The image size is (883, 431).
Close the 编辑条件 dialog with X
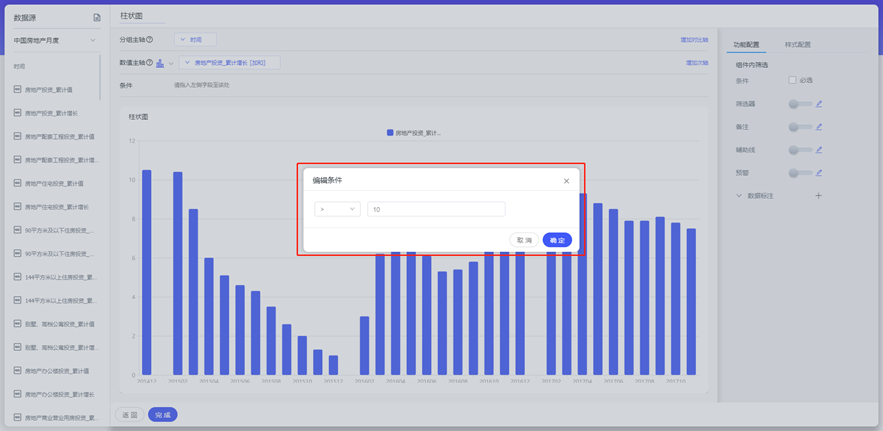click(x=566, y=181)
